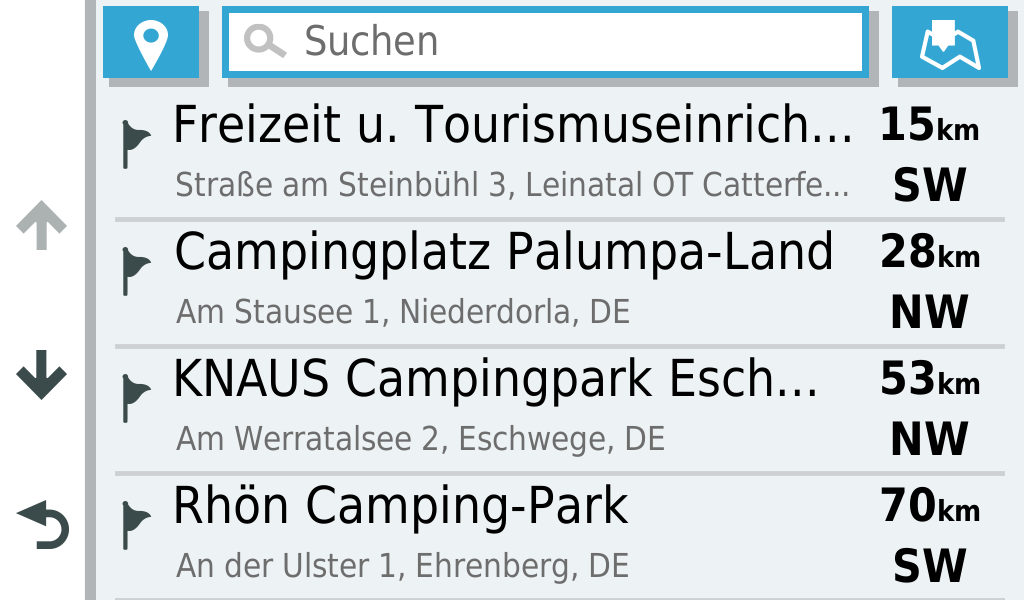Tap the address Am Werratalsee 2, Eschwege
This screenshot has height=600, width=1024.
click(x=420, y=439)
